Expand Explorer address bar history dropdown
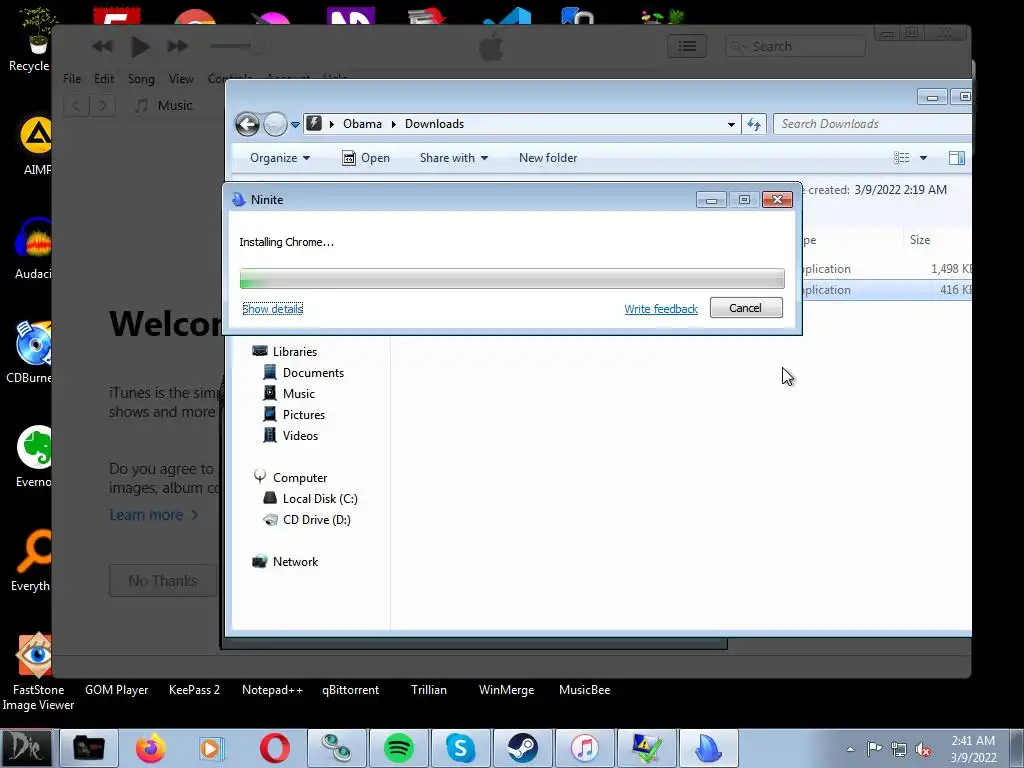 tap(731, 124)
